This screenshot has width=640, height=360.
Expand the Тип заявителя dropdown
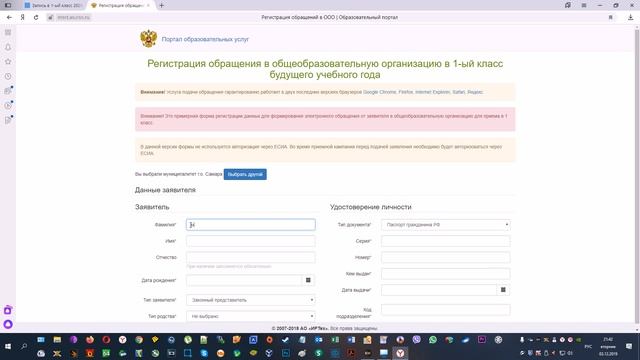251,300
